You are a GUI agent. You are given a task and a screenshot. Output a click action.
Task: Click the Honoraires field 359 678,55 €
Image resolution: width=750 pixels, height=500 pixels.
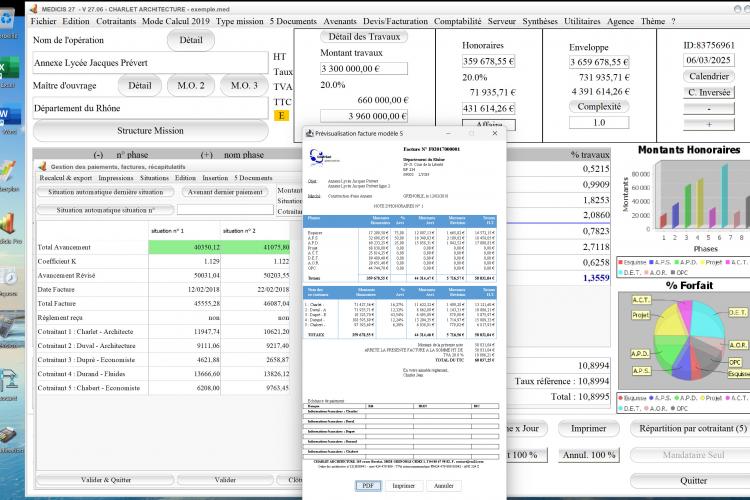click(488, 61)
